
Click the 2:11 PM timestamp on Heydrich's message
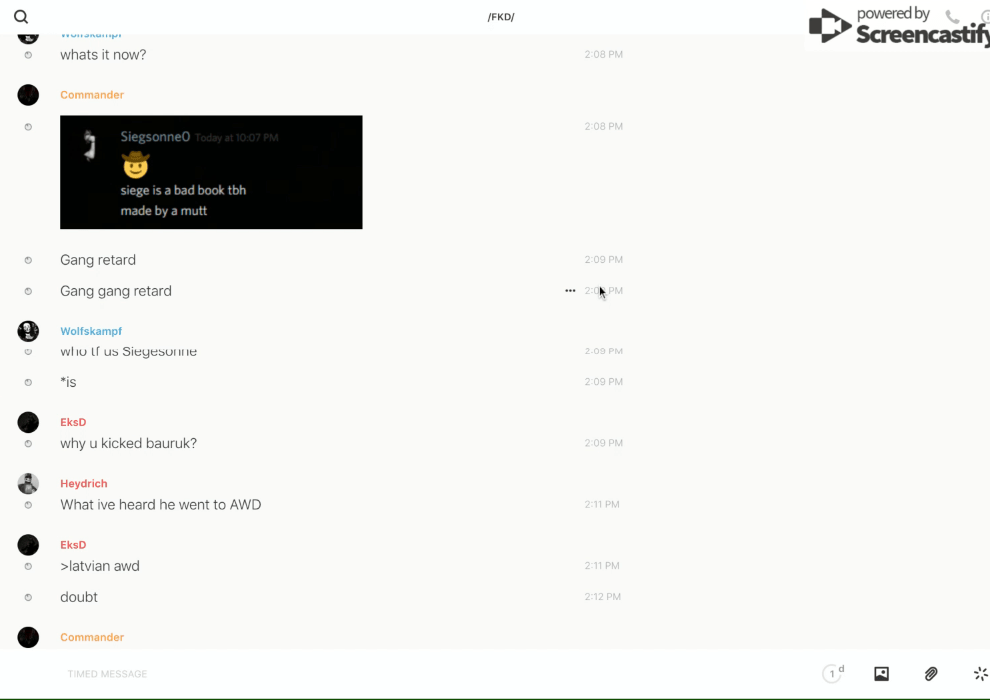[x=602, y=505]
